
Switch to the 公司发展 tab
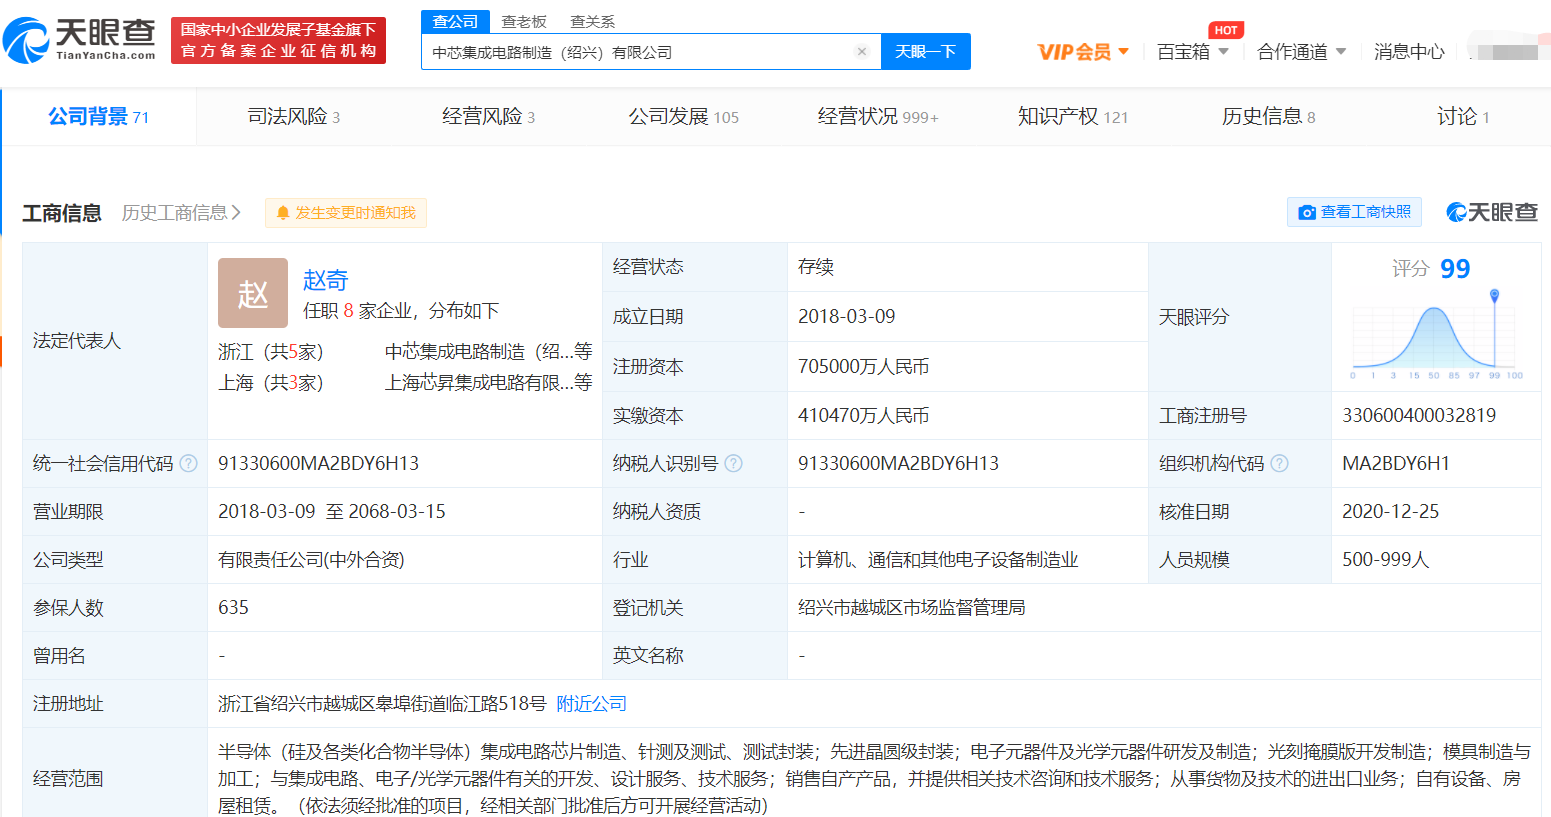coord(684,117)
